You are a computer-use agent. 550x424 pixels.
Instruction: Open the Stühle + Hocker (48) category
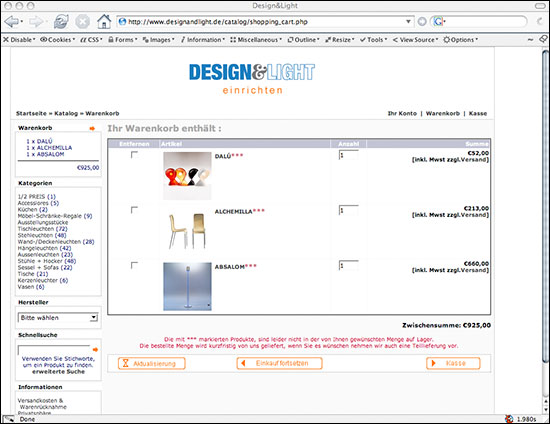47,261
